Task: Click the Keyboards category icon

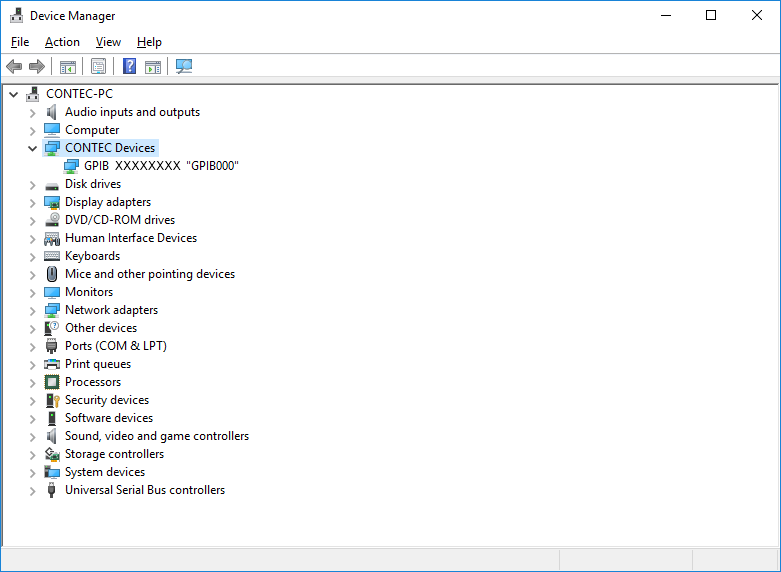Action: (52, 256)
